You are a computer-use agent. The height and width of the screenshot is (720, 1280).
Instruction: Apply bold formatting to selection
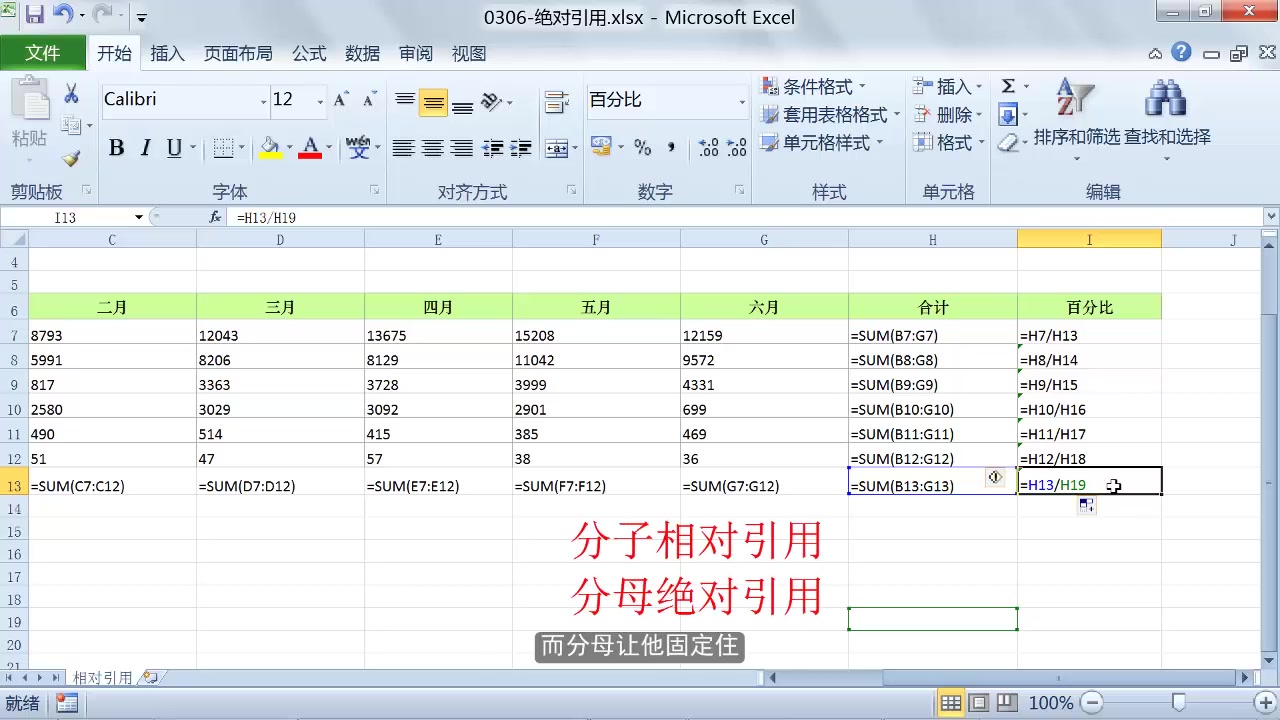coord(116,147)
